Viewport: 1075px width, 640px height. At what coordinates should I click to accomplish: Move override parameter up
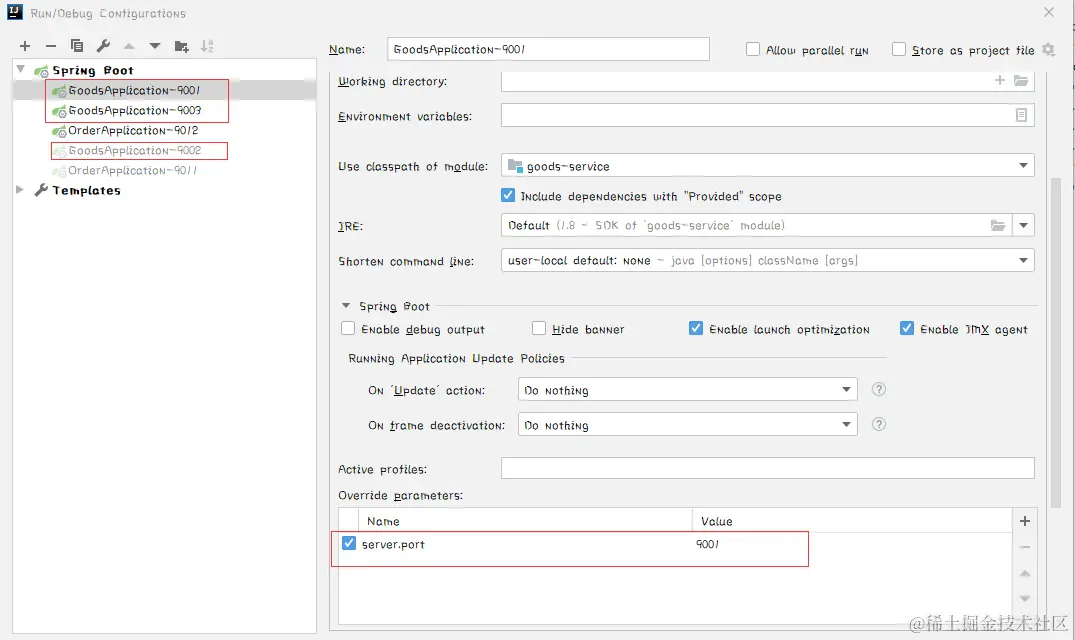tap(1025, 573)
